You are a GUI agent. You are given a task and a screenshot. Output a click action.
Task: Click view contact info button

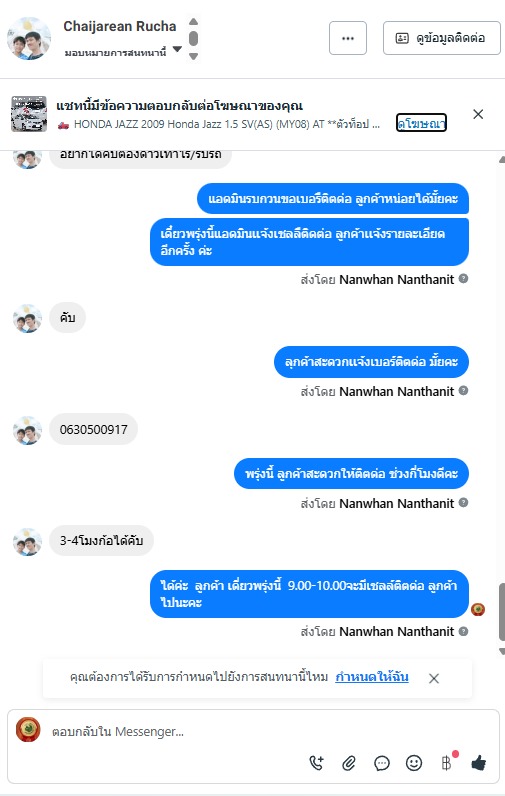[442, 38]
